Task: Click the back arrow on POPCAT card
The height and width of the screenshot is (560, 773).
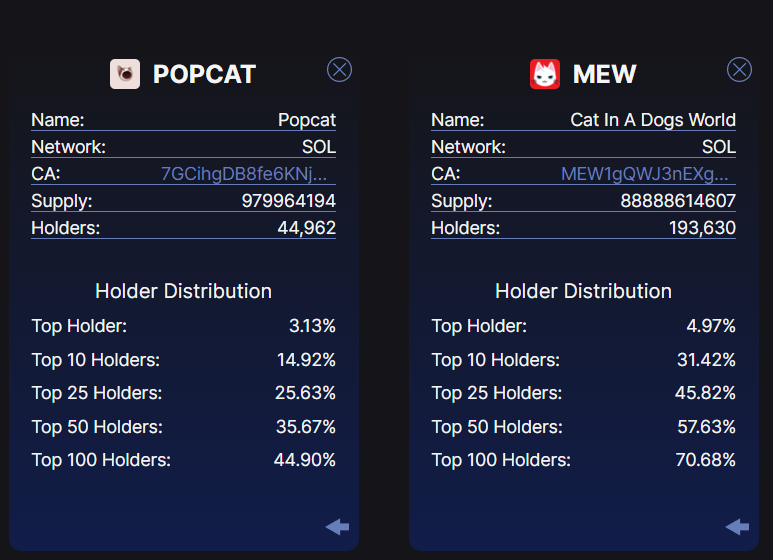Action: point(337,526)
